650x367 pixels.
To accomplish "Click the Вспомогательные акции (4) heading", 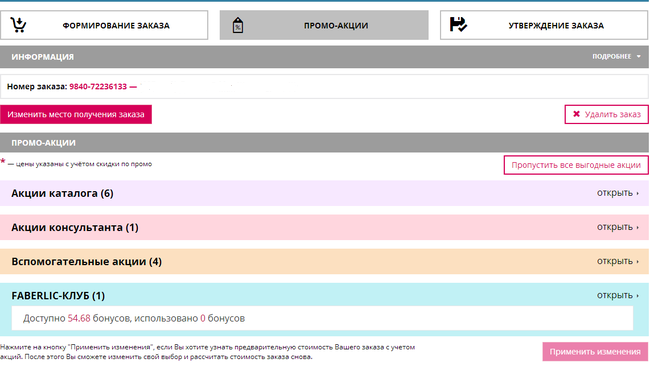I will tap(86, 262).
